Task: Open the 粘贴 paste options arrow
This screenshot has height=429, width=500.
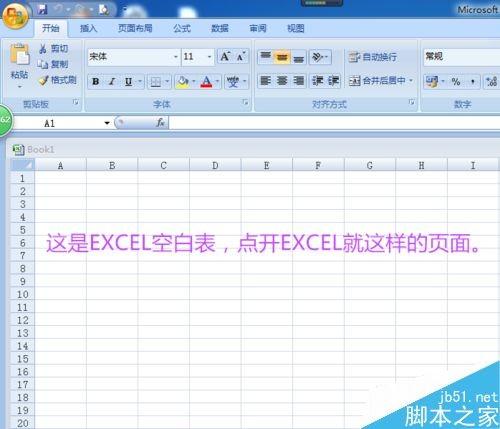Action: (19, 87)
